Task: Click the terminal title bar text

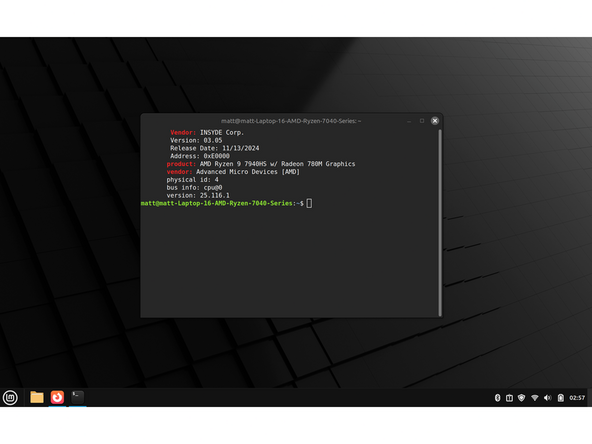Action: coord(291,121)
